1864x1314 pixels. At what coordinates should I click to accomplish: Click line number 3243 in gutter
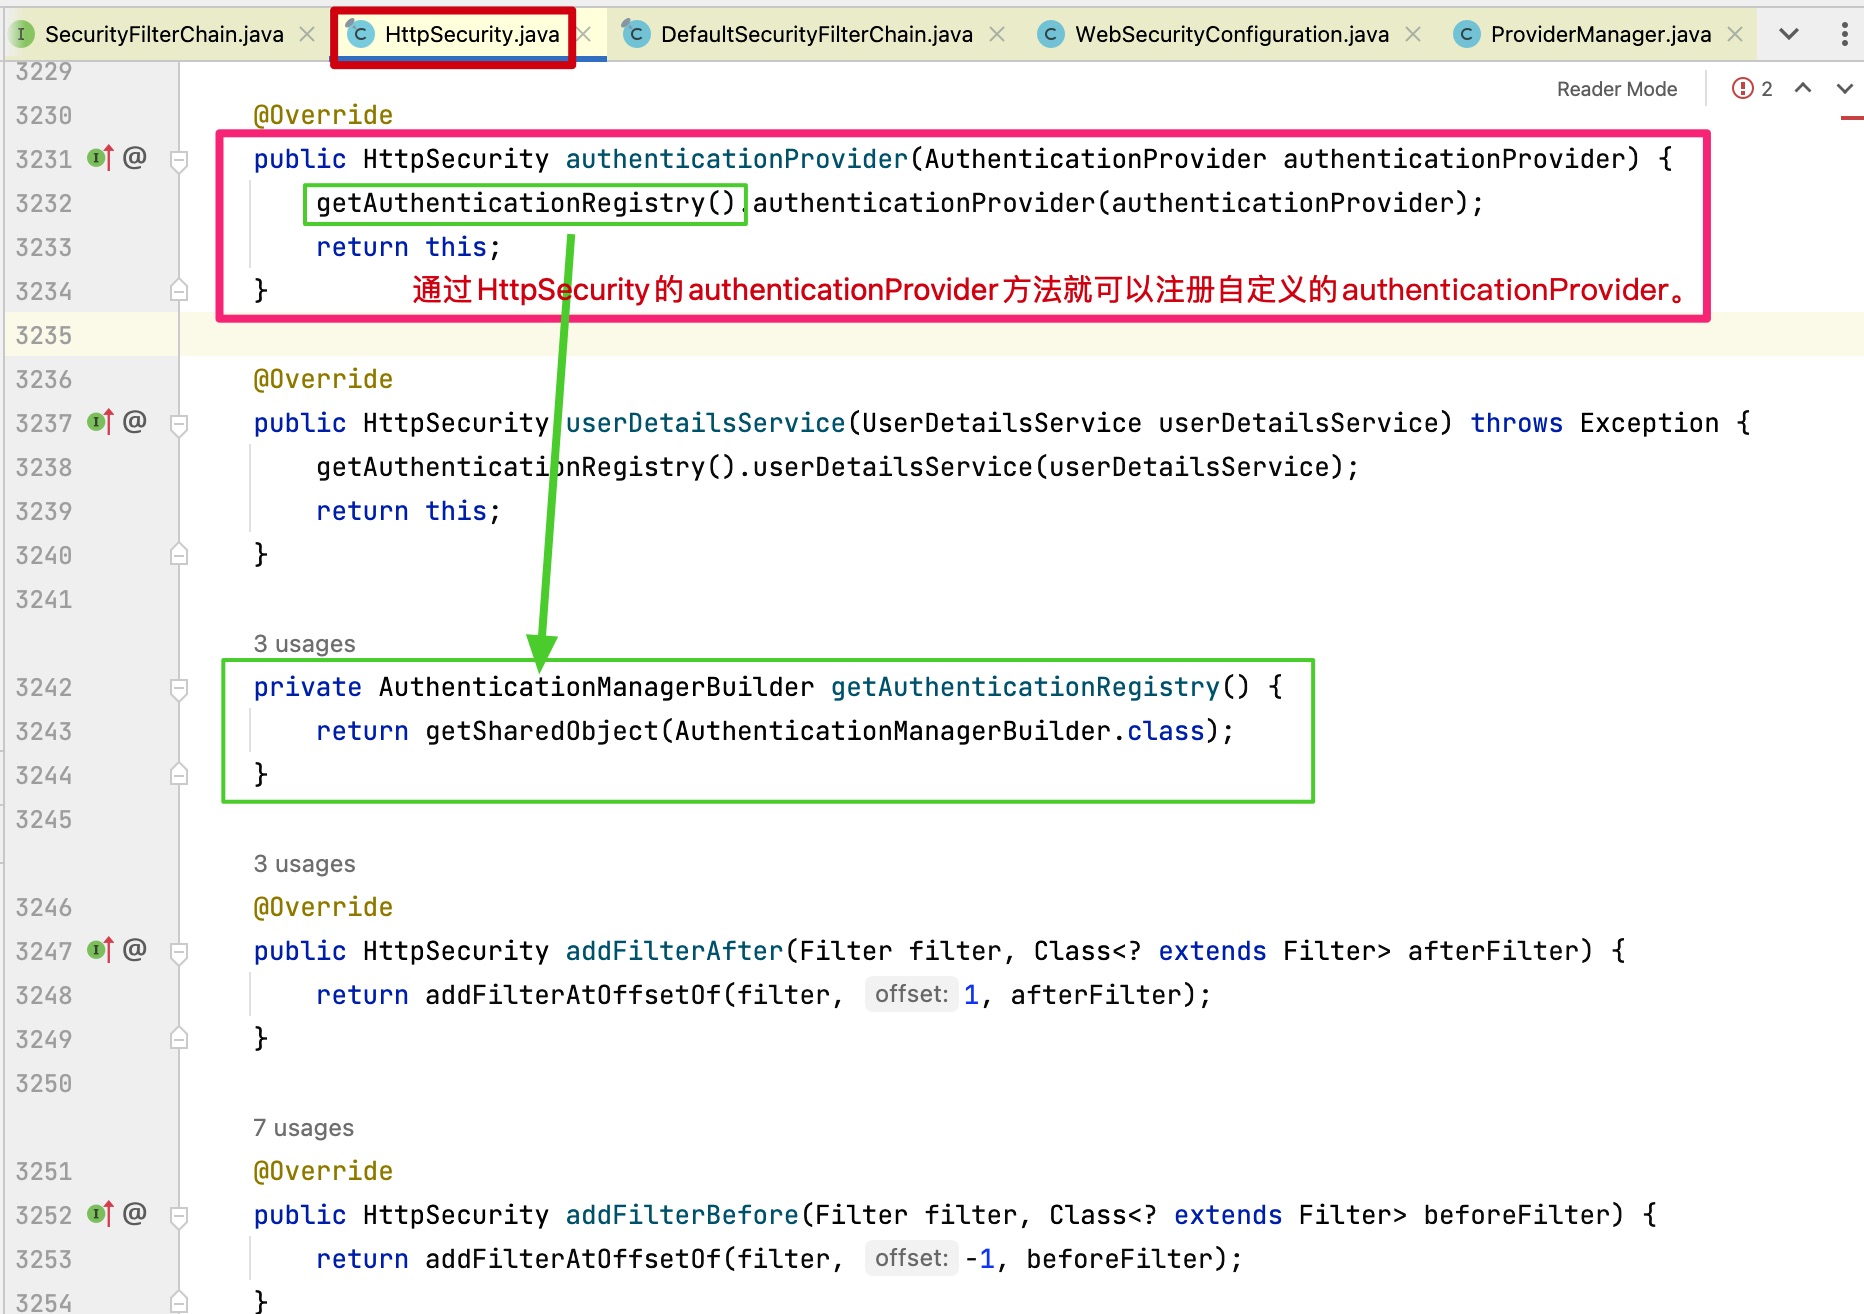(x=44, y=731)
